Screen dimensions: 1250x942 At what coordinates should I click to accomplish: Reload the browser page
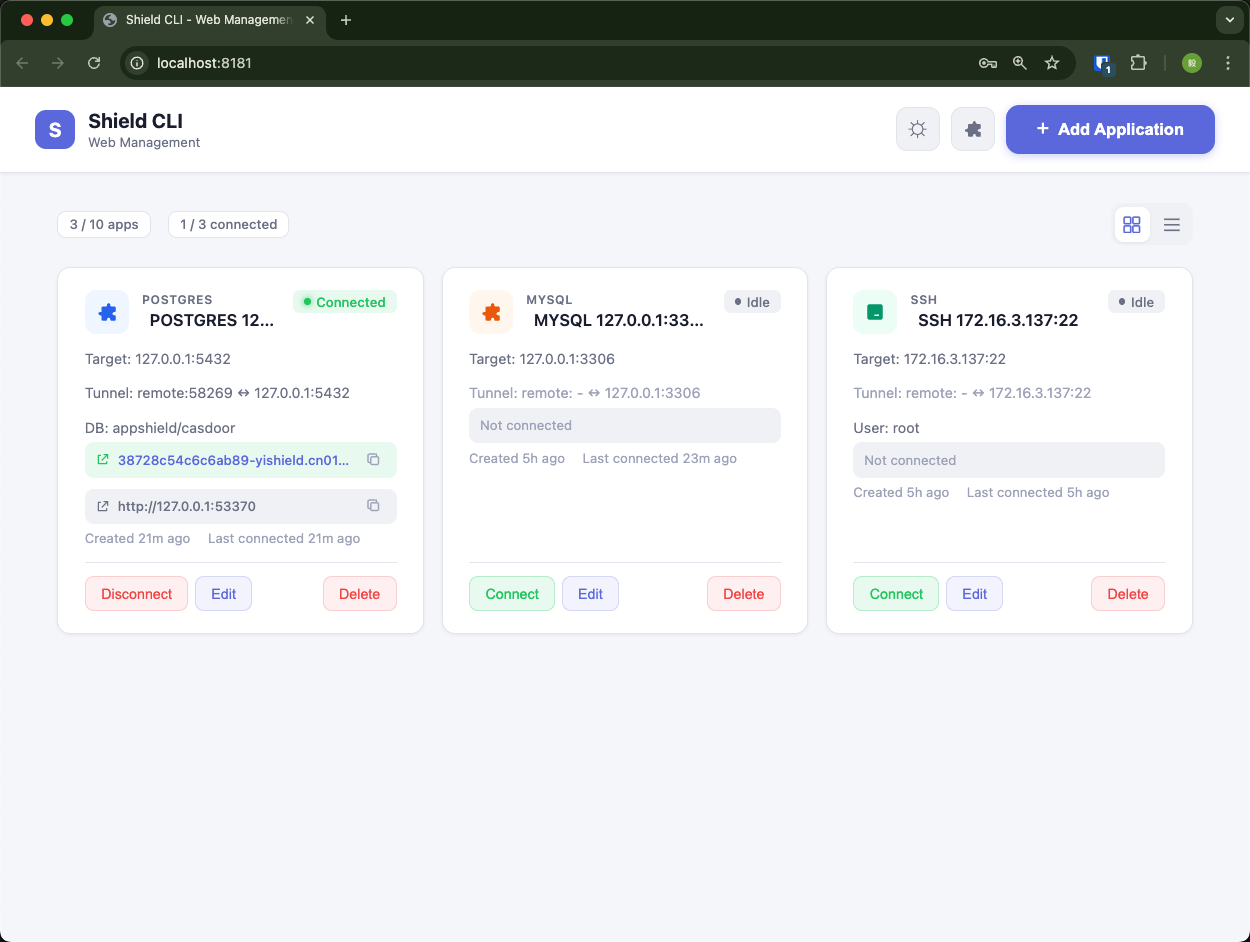tap(94, 63)
